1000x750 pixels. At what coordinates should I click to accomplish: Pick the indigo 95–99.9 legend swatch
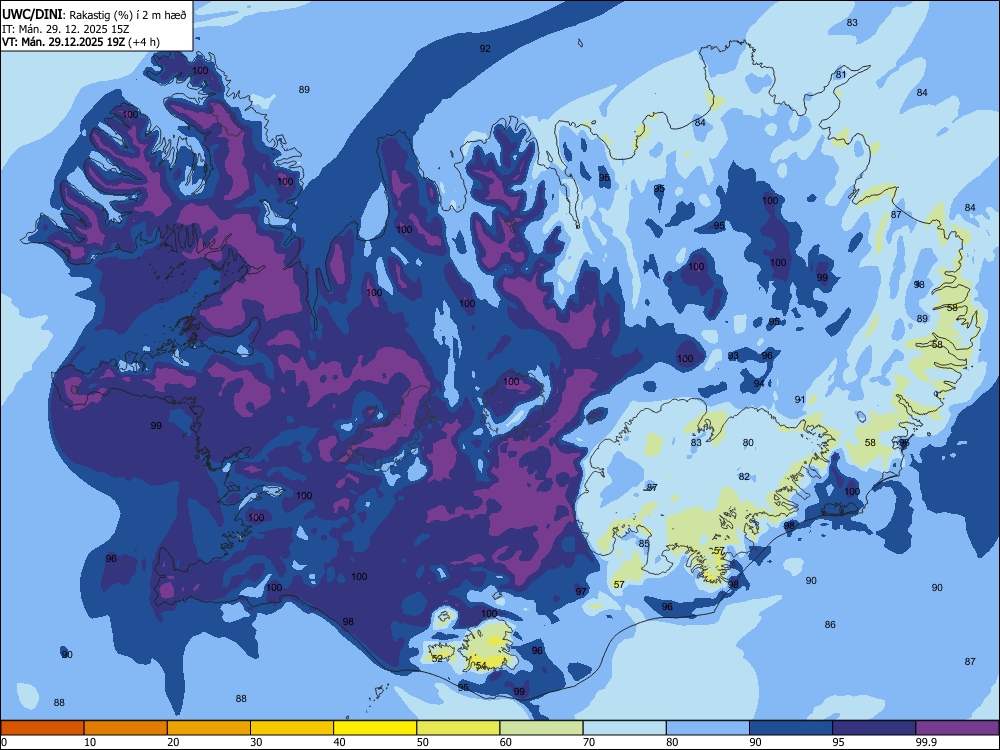pos(874,728)
